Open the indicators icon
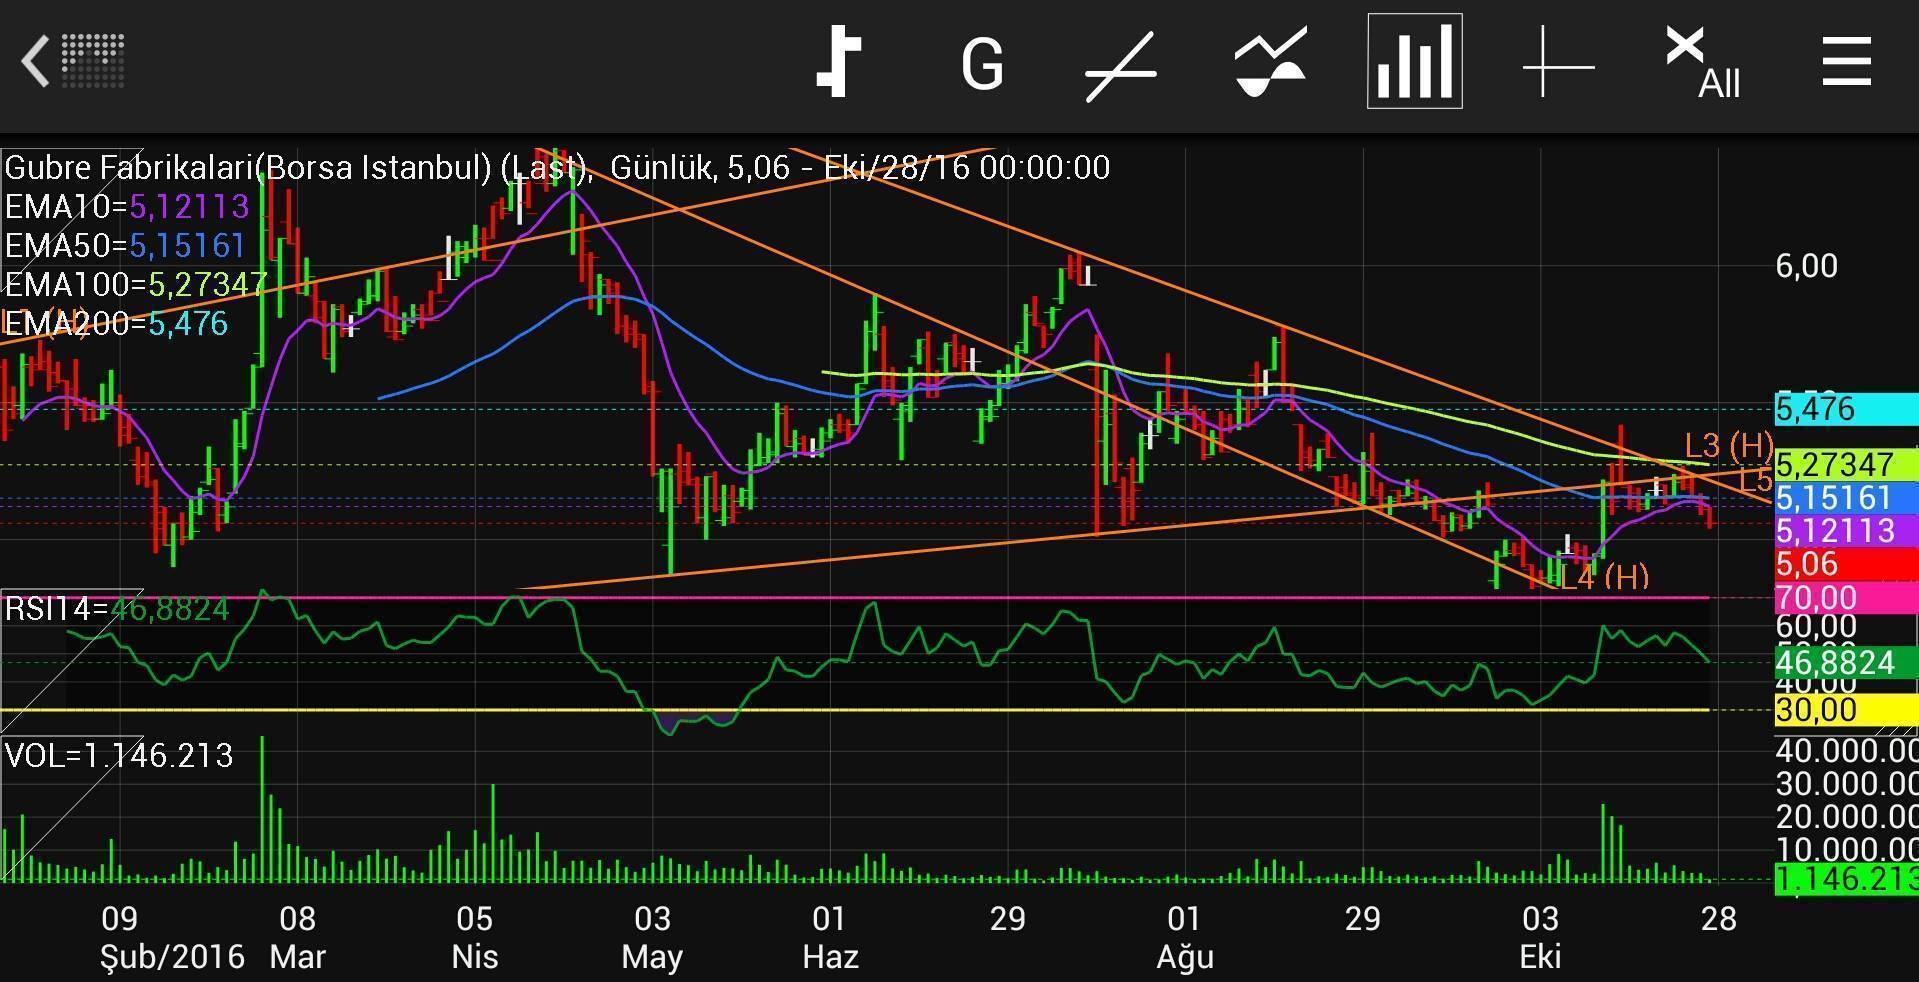Screen dimensions: 1919x982 1269,64
